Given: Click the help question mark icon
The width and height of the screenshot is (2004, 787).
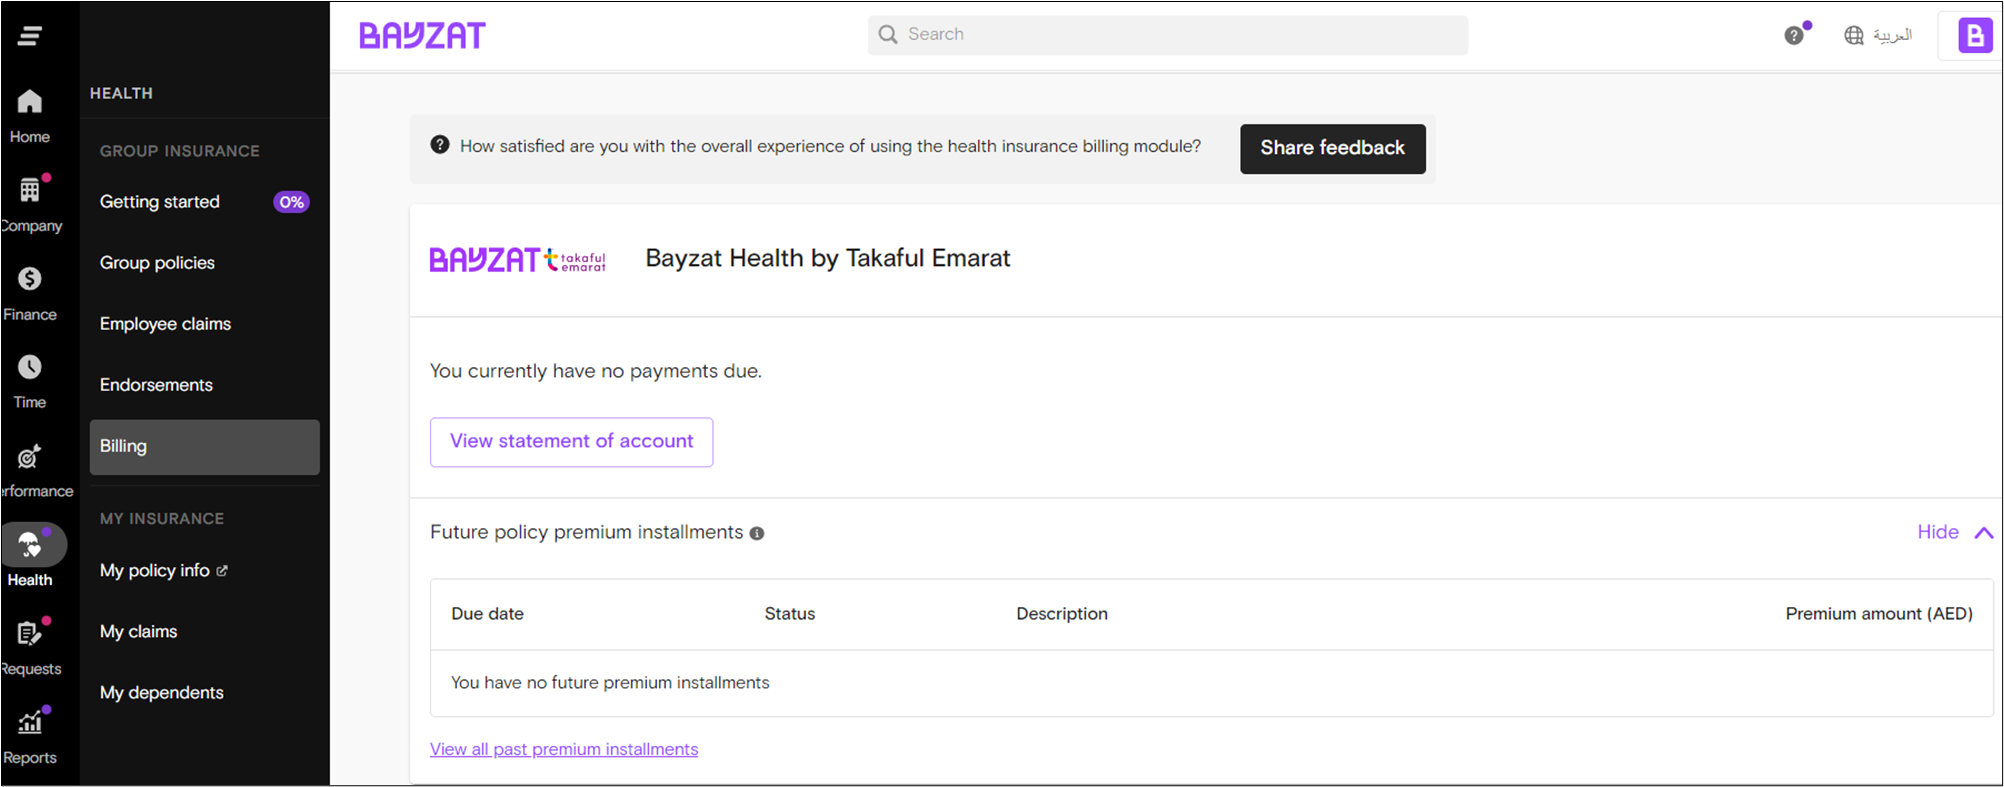Looking at the screenshot, I should click(1794, 36).
